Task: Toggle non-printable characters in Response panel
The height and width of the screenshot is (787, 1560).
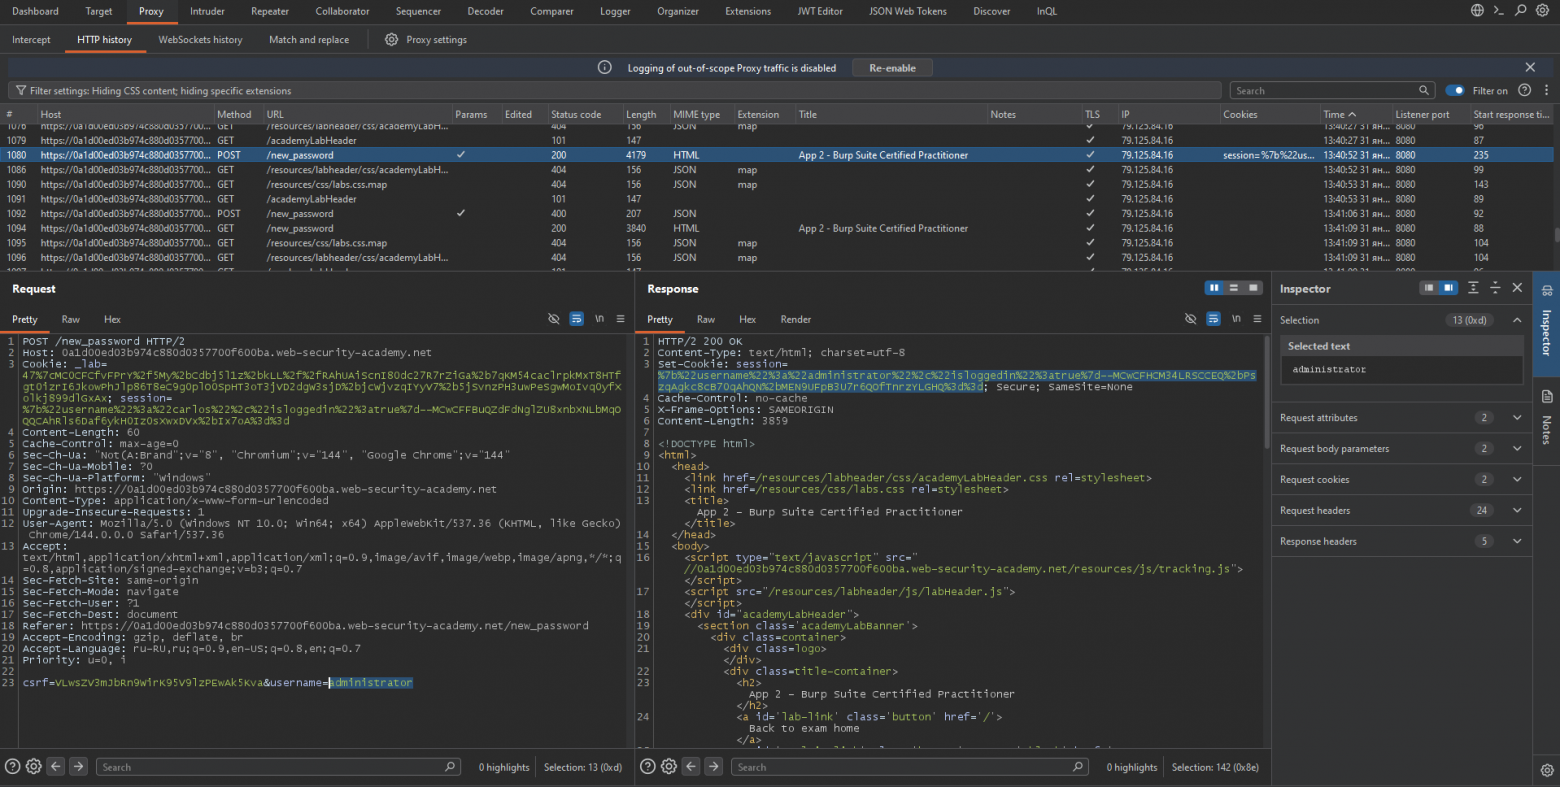Action: [x=1190, y=319]
